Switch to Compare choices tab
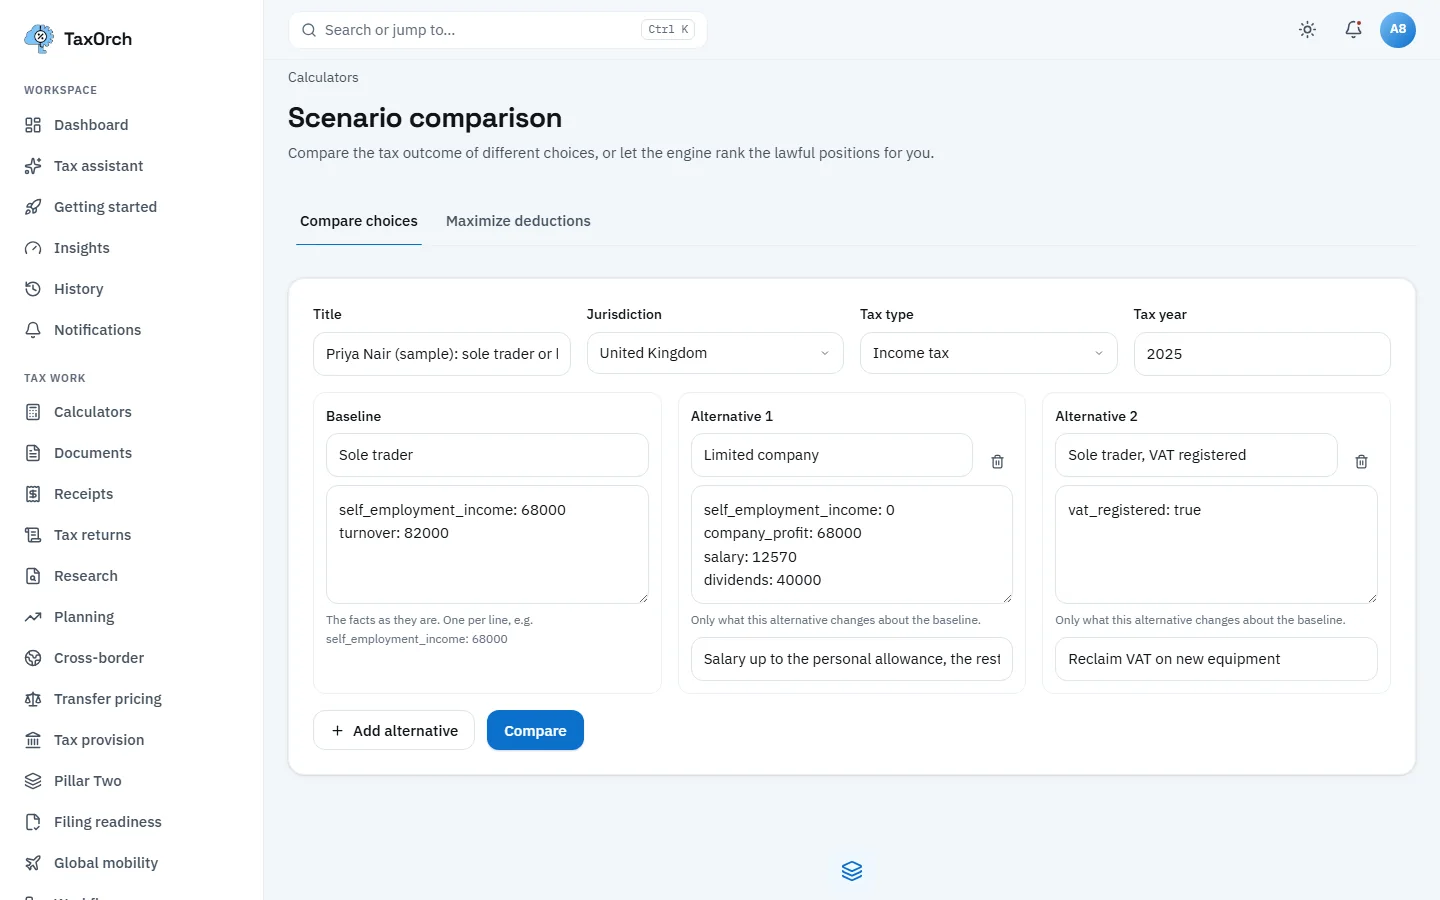This screenshot has height=900, width=1440. [x=359, y=221]
